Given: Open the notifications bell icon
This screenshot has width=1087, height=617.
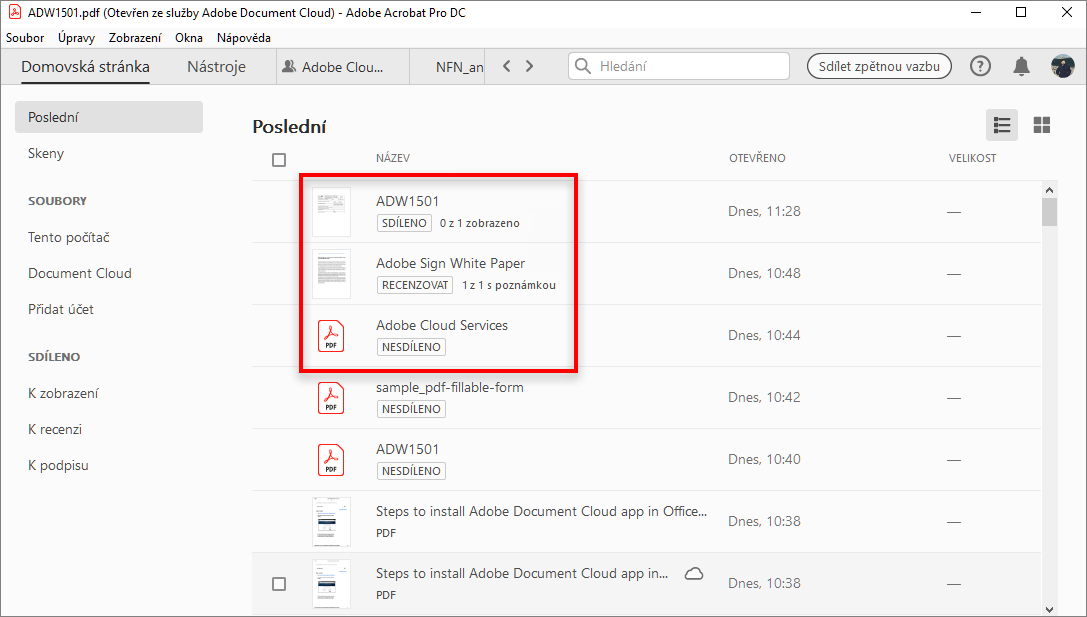Looking at the screenshot, I should pos(1021,66).
